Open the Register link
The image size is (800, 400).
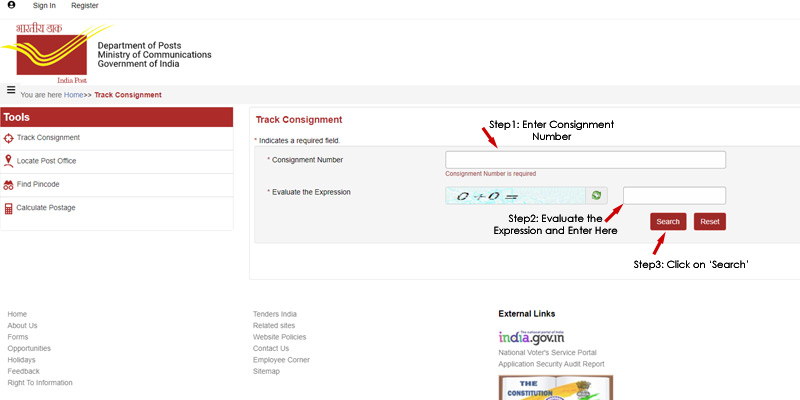point(85,6)
